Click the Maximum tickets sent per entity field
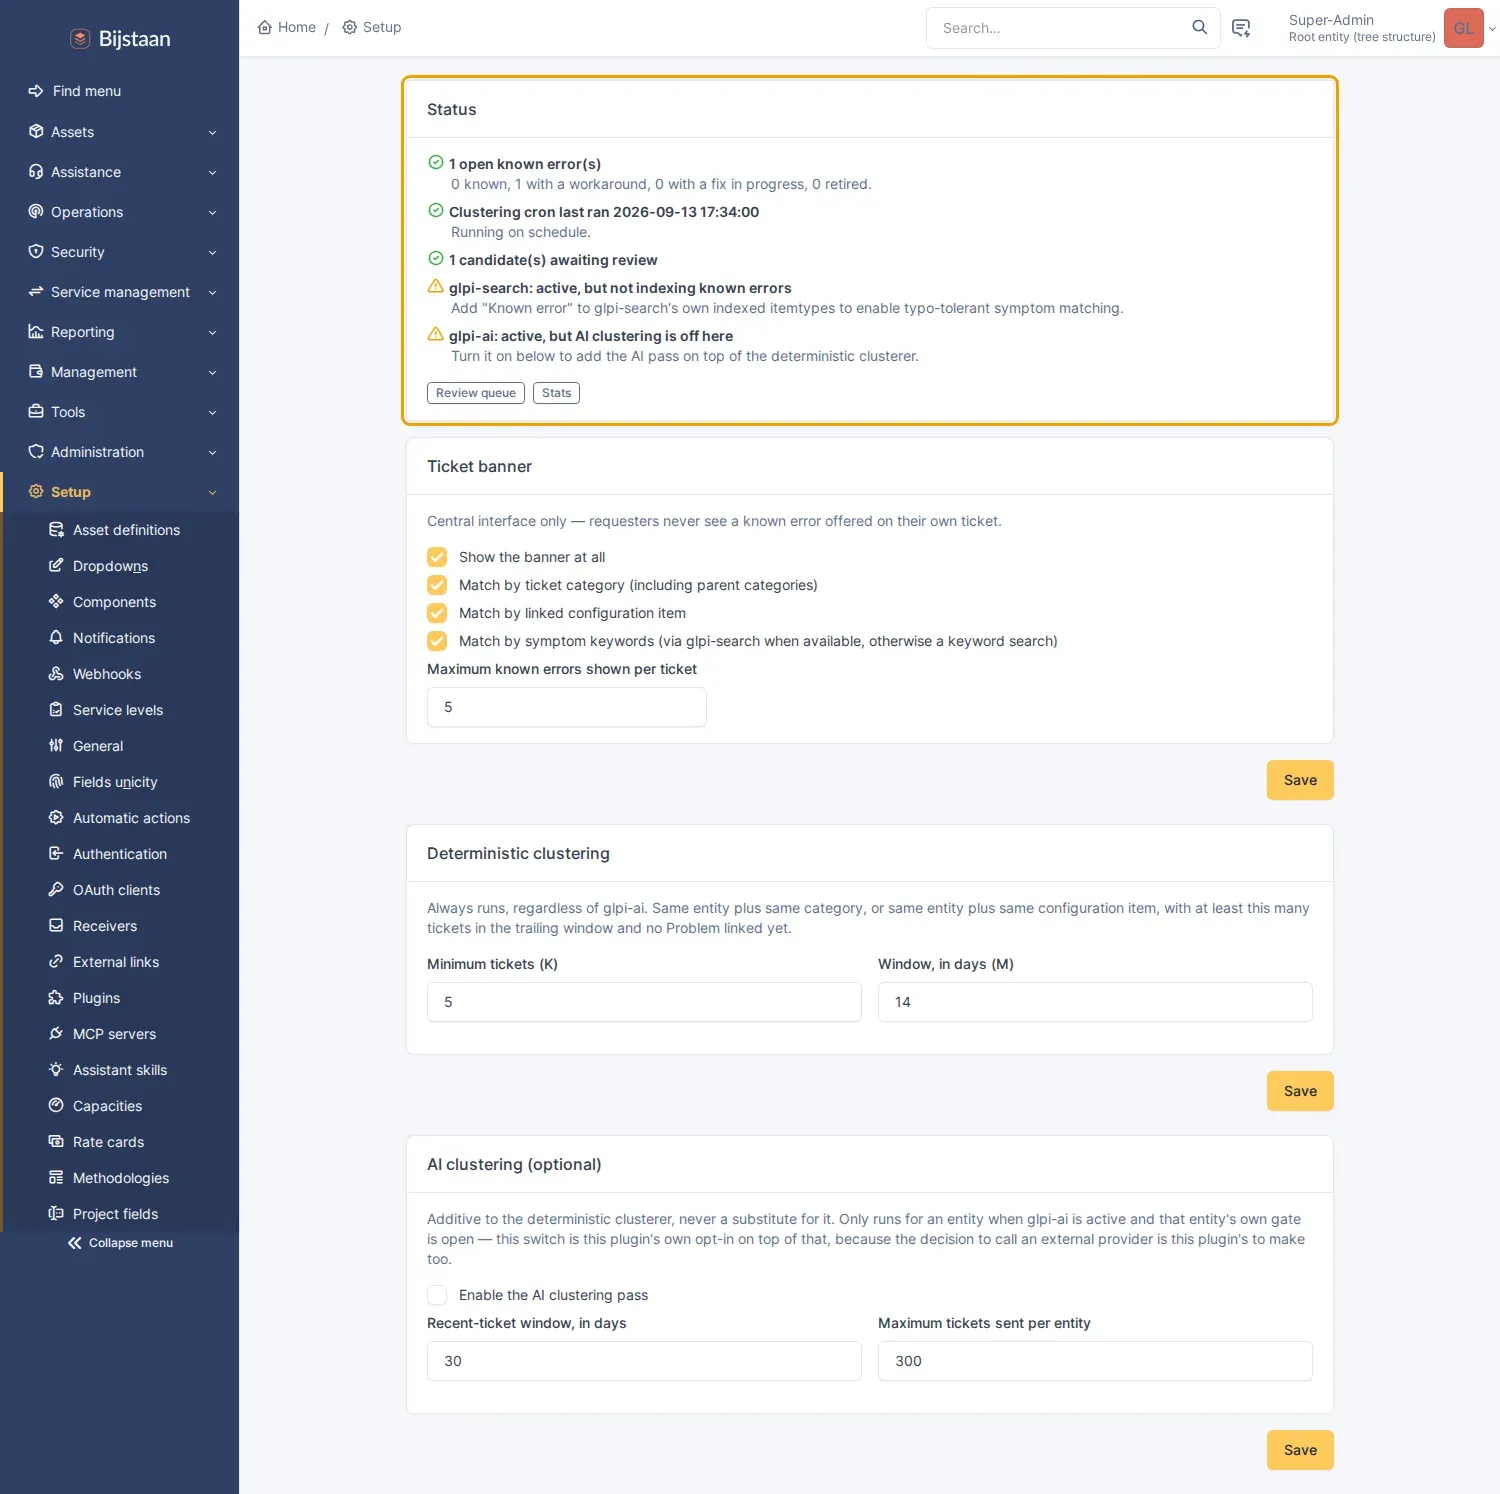The image size is (1500, 1494). click(x=1095, y=1361)
